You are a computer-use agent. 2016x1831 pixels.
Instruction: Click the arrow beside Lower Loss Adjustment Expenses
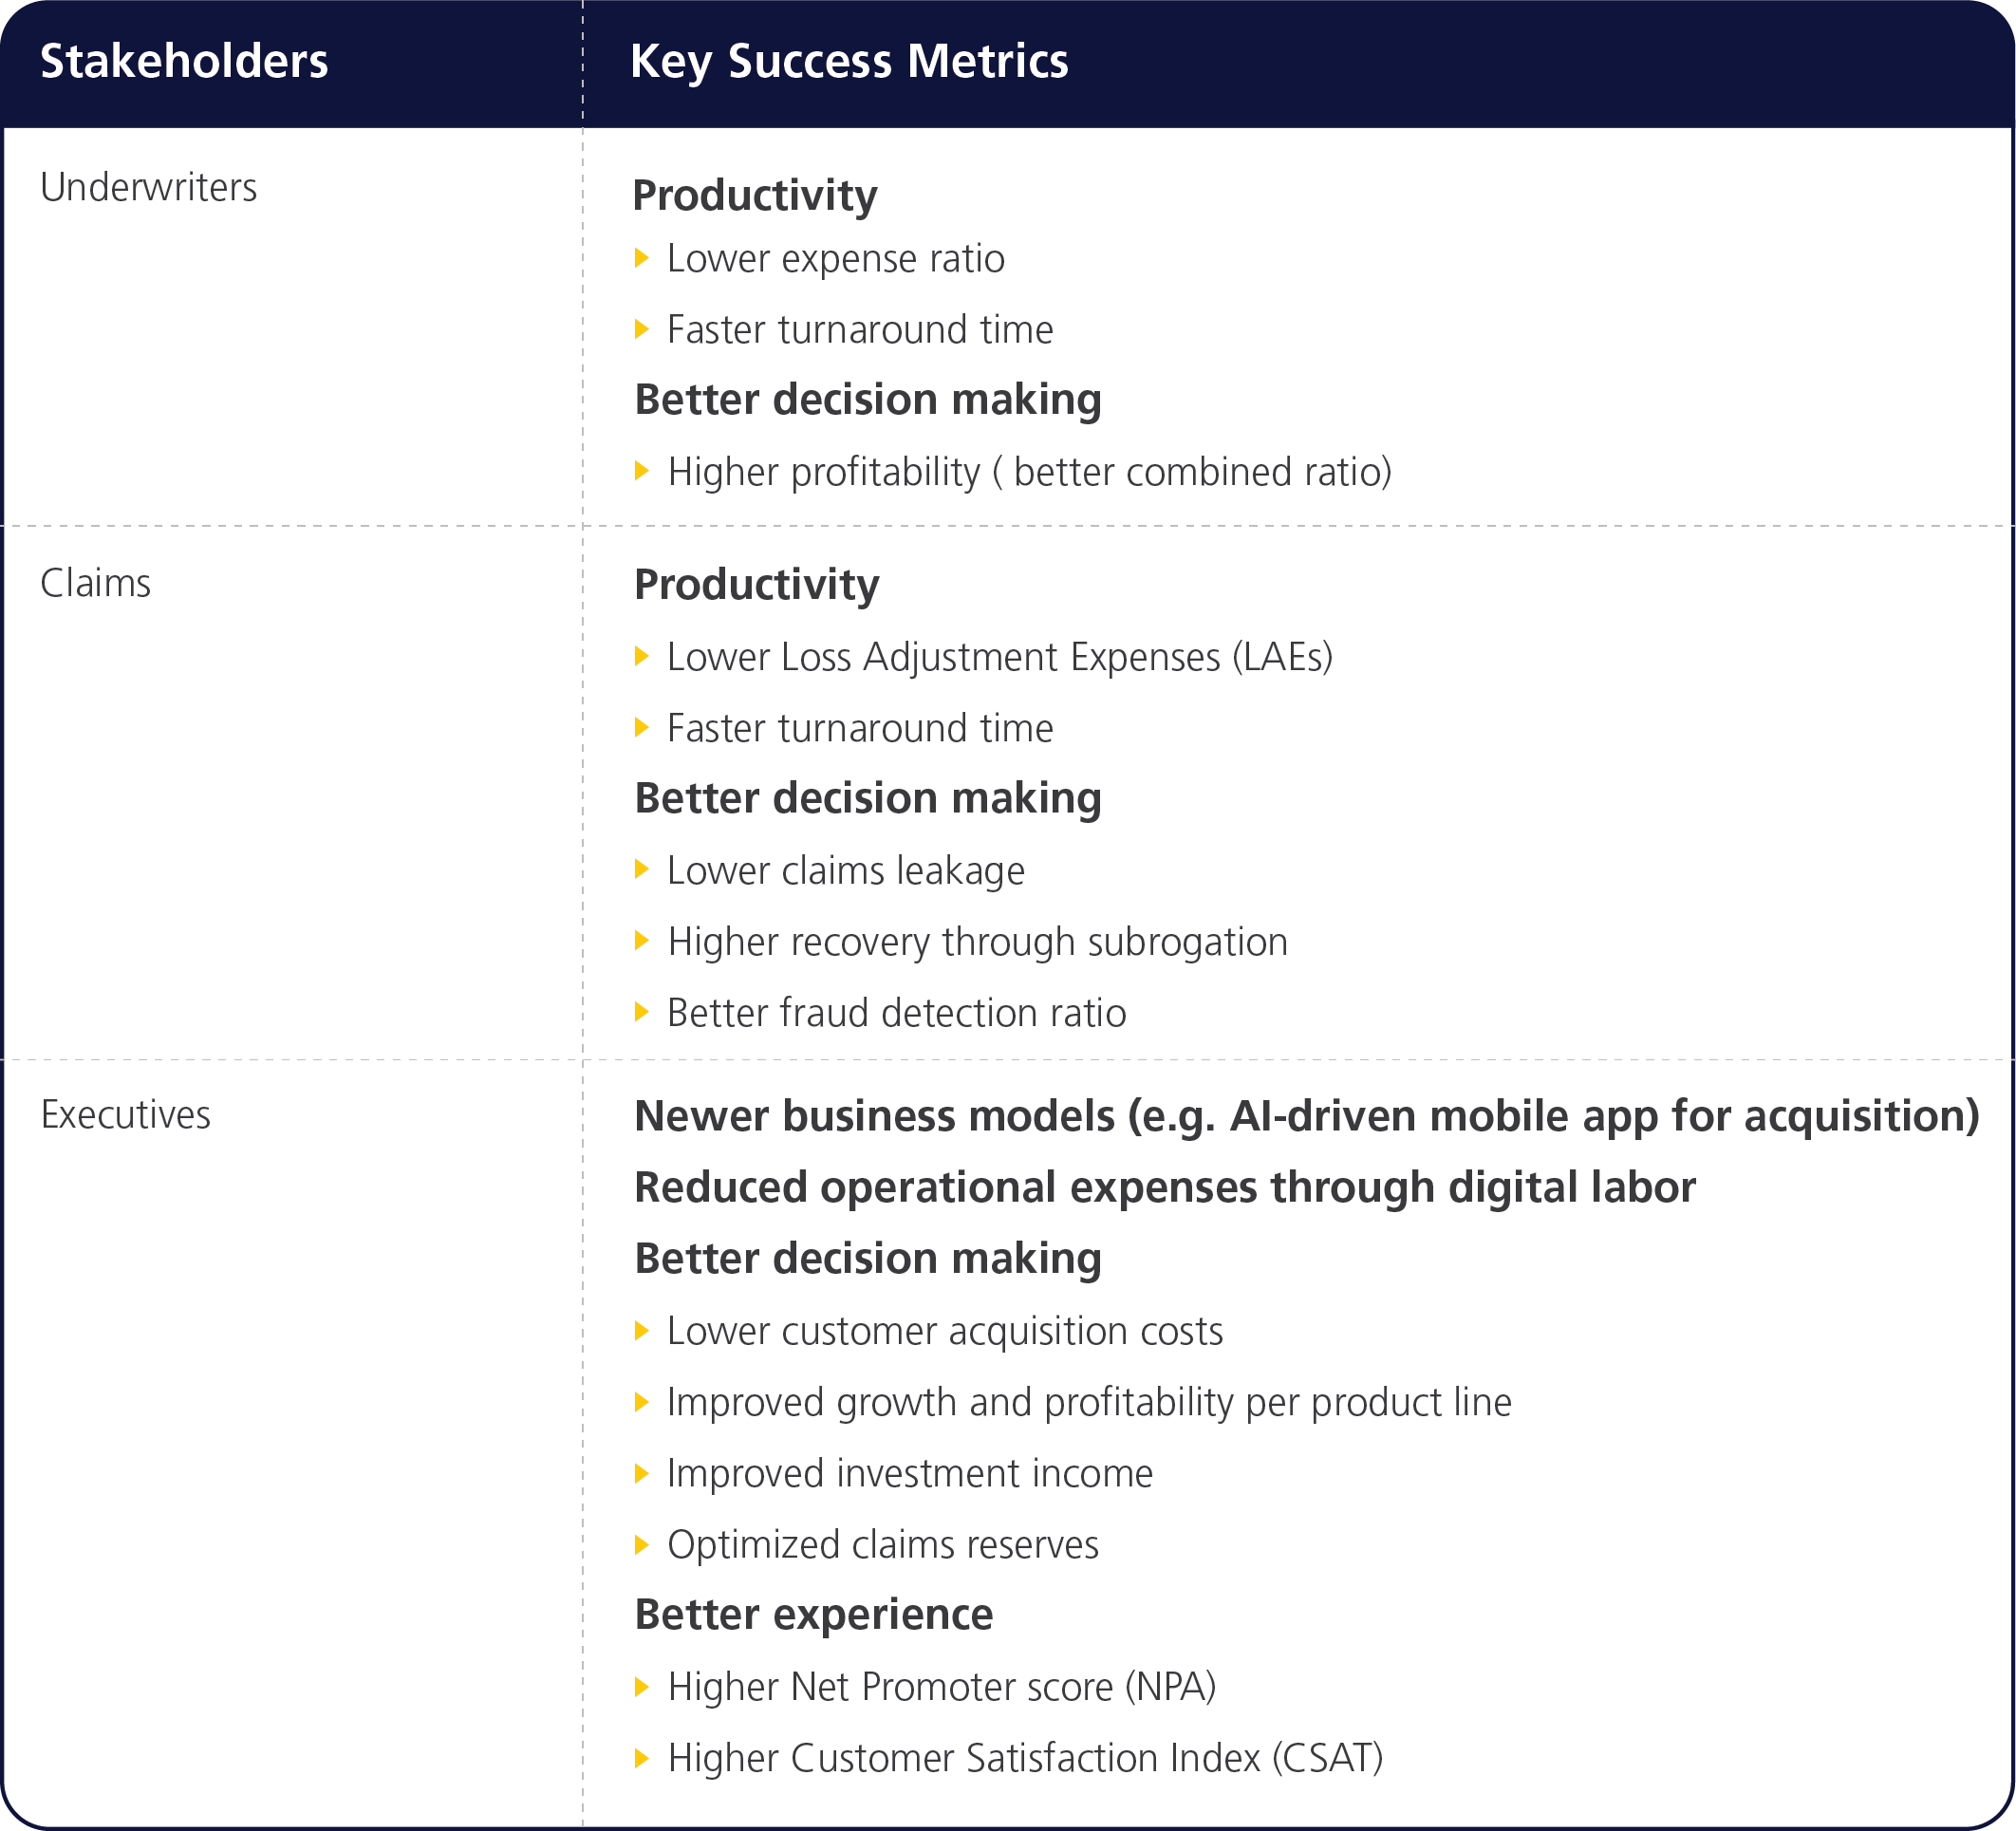pos(642,657)
